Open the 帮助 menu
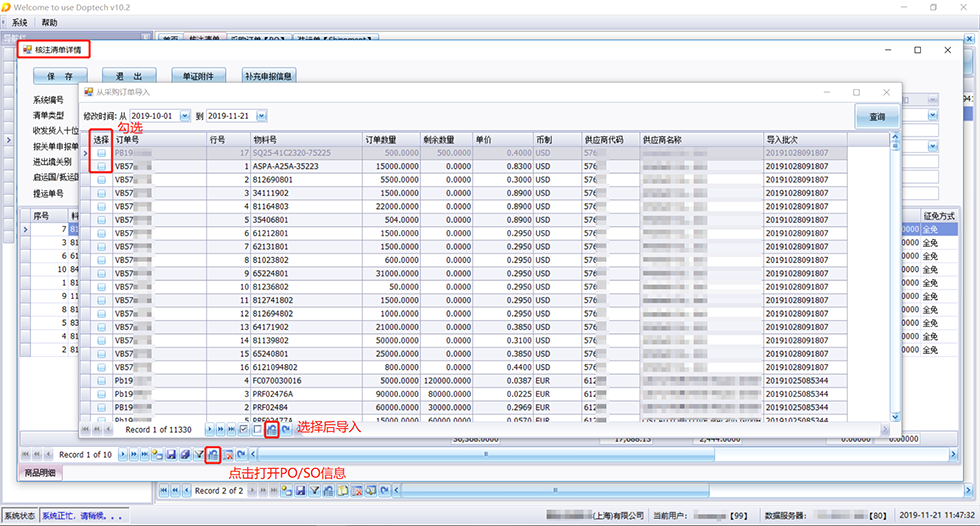The image size is (980, 526). coord(50,22)
